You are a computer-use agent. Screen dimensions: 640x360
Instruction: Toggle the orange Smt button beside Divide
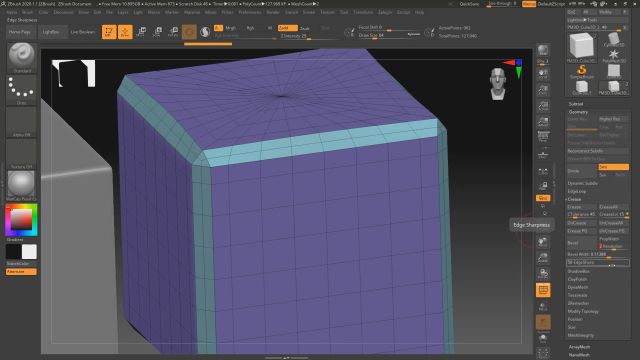[613, 167]
